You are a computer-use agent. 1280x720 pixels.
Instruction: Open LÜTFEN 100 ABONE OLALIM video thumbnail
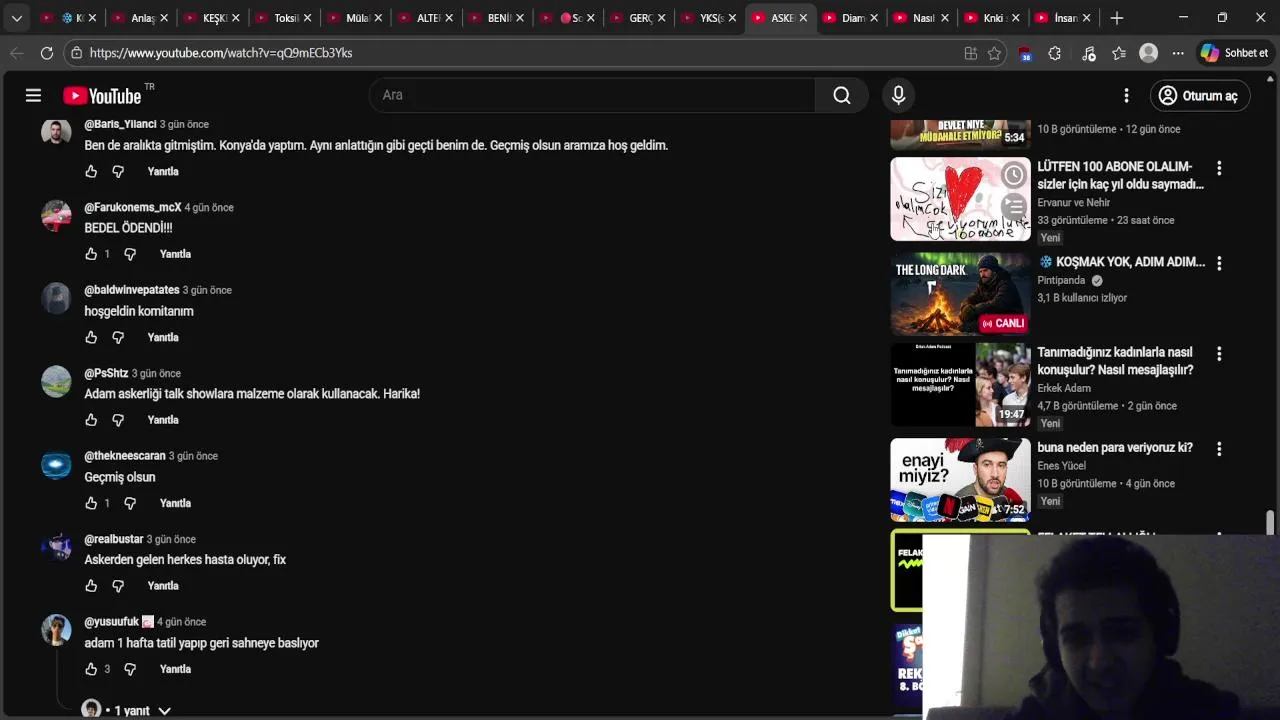click(x=960, y=199)
